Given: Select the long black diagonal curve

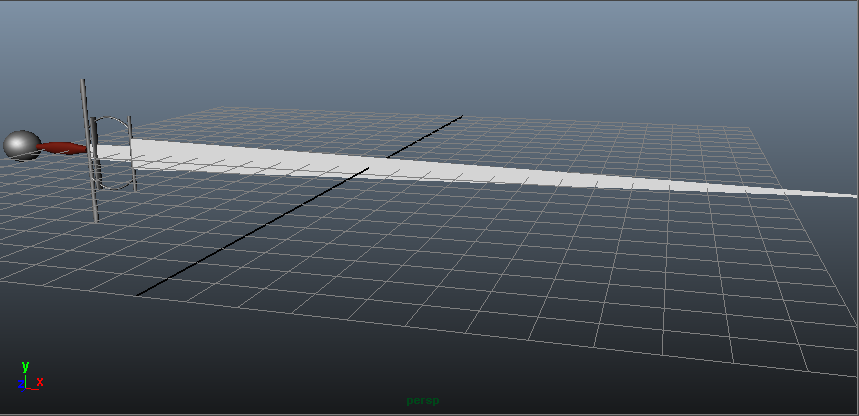Looking at the screenshot, I should [299, 206].
